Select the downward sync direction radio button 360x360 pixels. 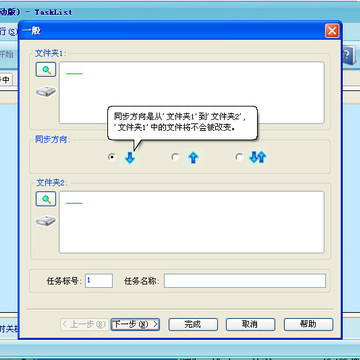112,157
